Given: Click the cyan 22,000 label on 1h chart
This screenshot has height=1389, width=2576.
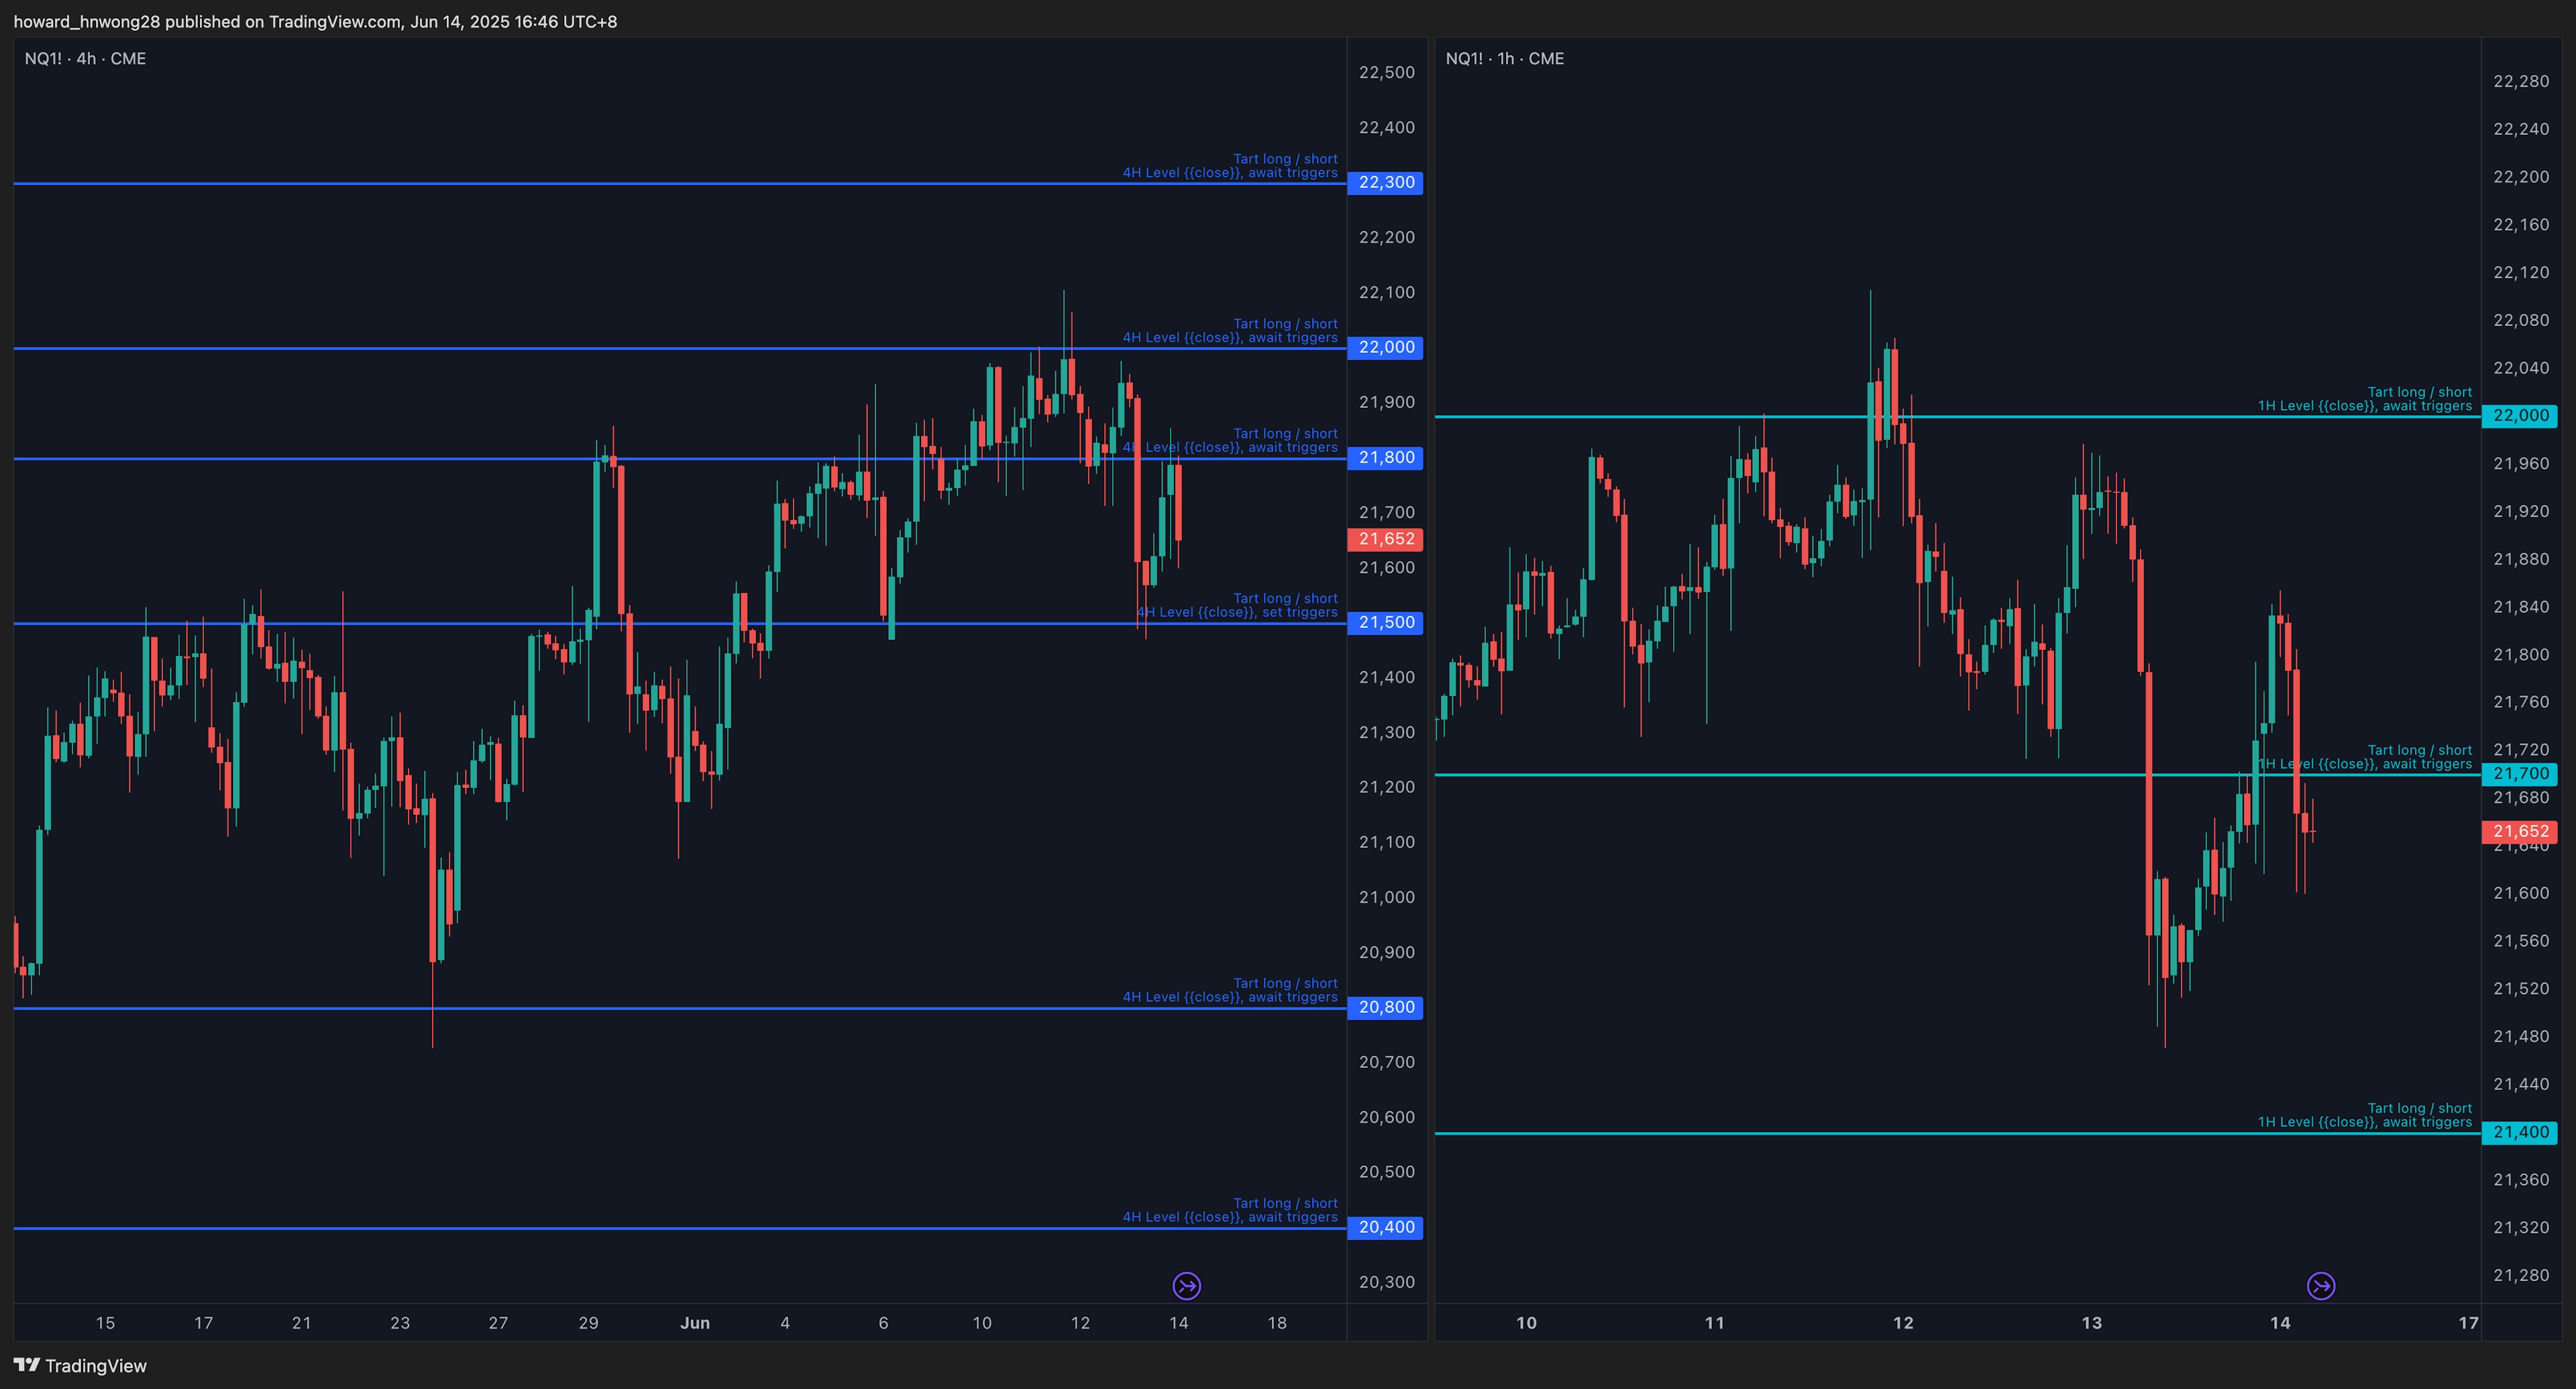Looking at the screenshot, I should click(x=2519, y=415).
